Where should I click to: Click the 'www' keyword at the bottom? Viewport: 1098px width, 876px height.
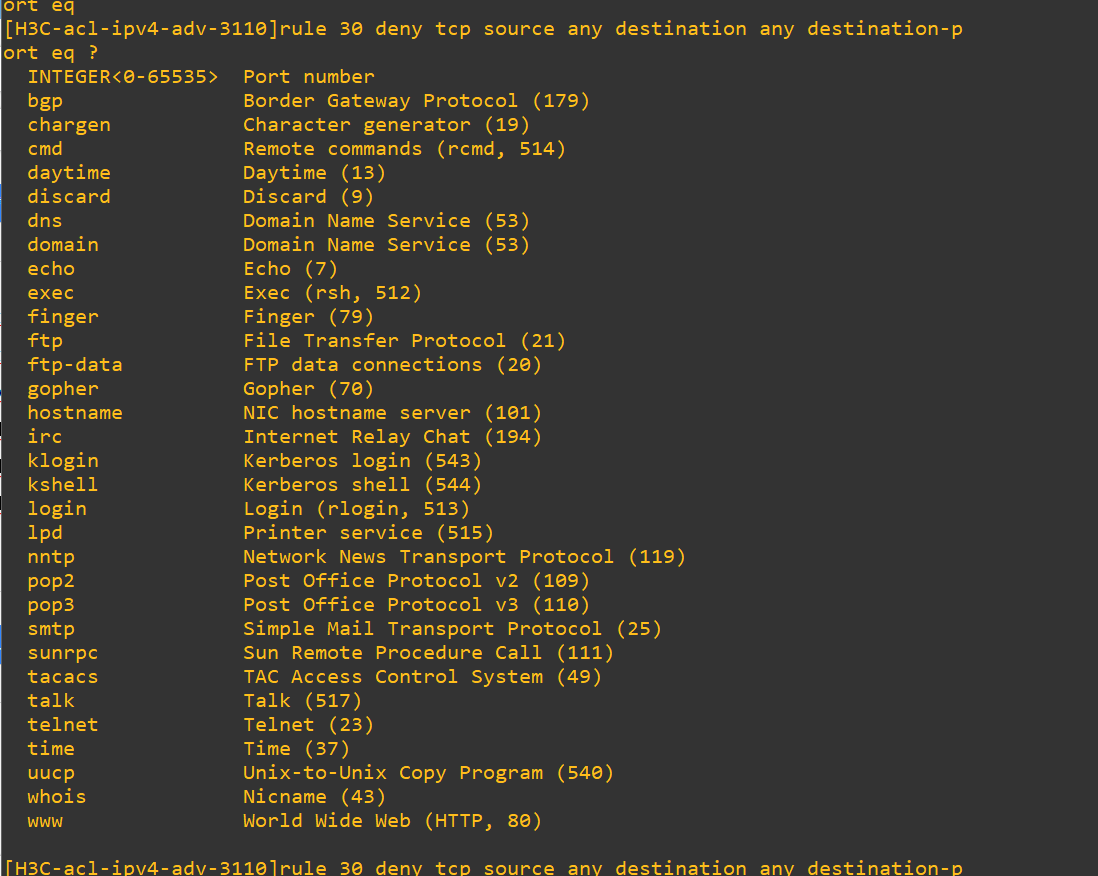(45, 821)
